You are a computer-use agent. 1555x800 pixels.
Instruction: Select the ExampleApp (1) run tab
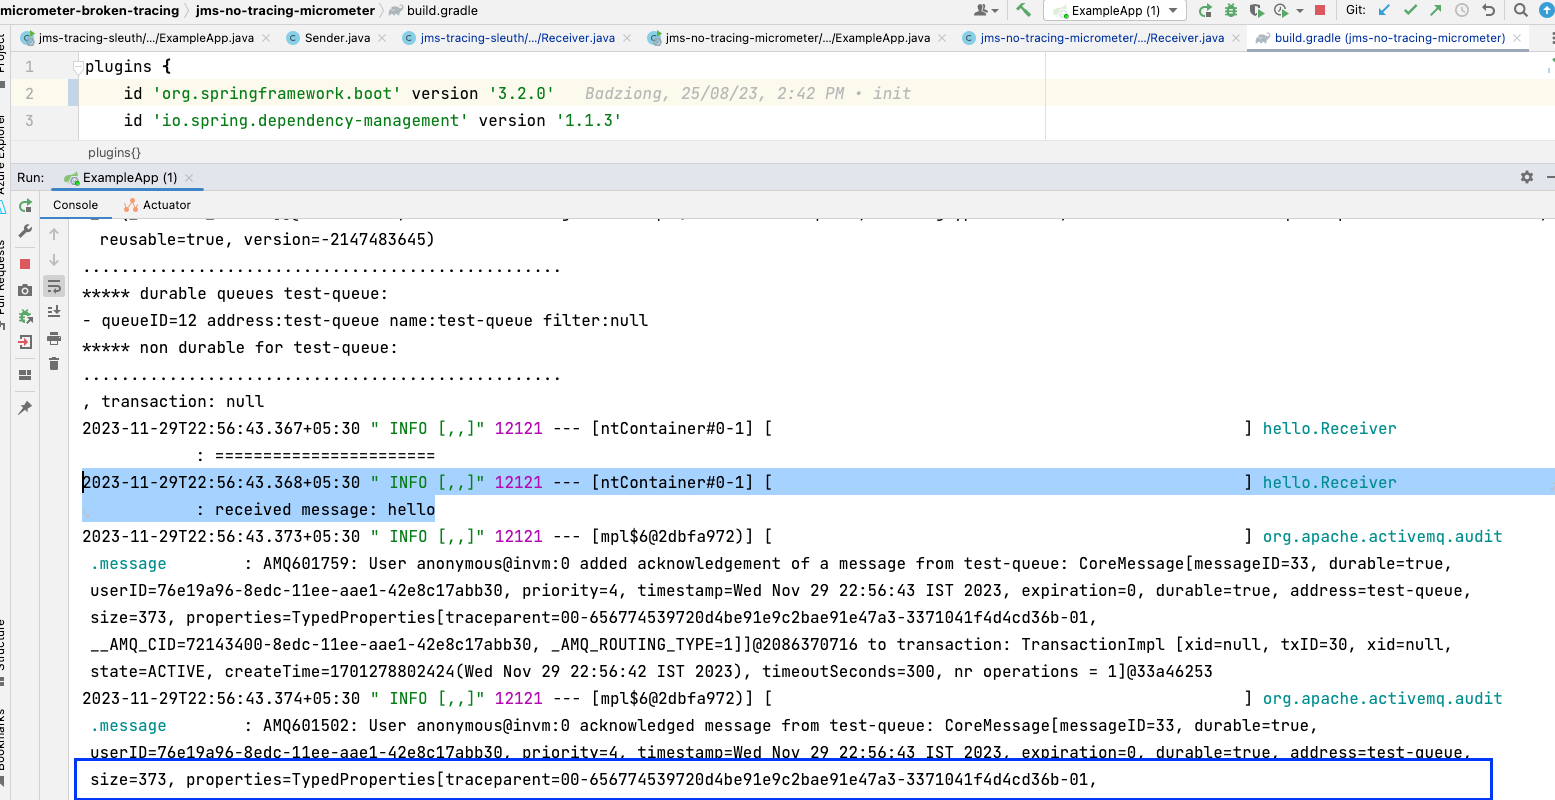[129, 177]
